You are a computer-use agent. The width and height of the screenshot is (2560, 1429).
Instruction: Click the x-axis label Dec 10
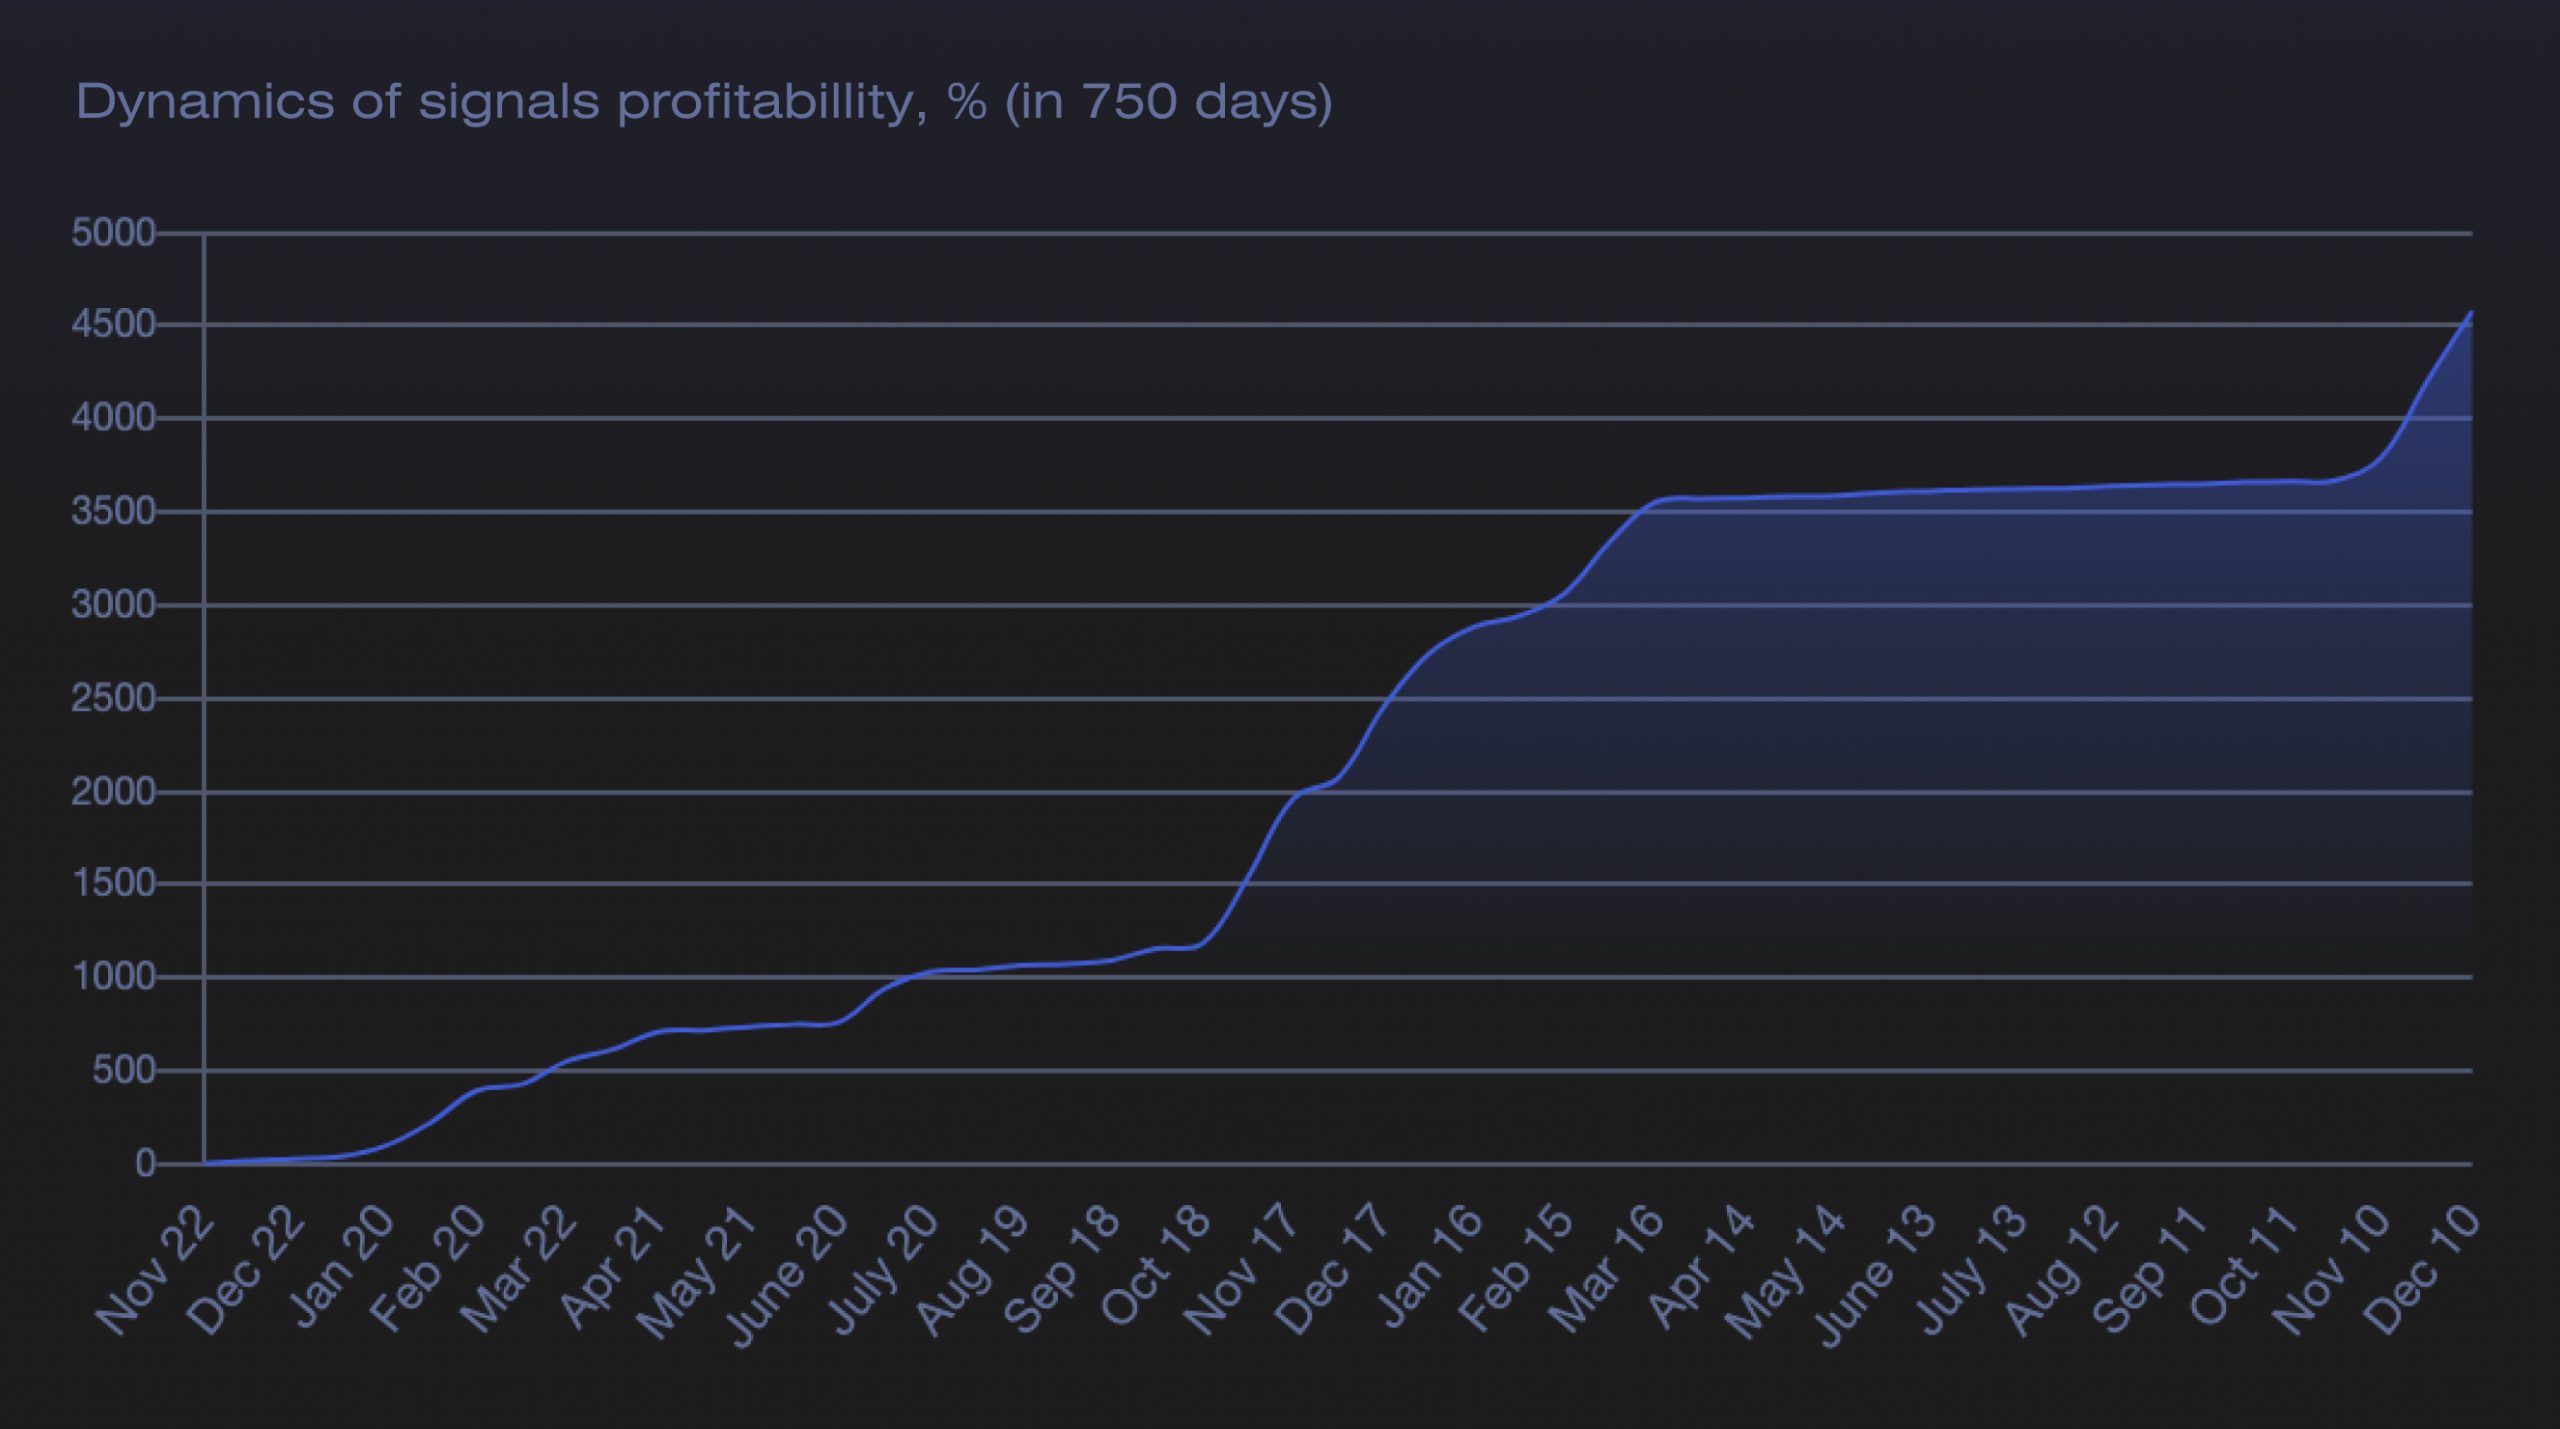click(x=2421, y=1269)
